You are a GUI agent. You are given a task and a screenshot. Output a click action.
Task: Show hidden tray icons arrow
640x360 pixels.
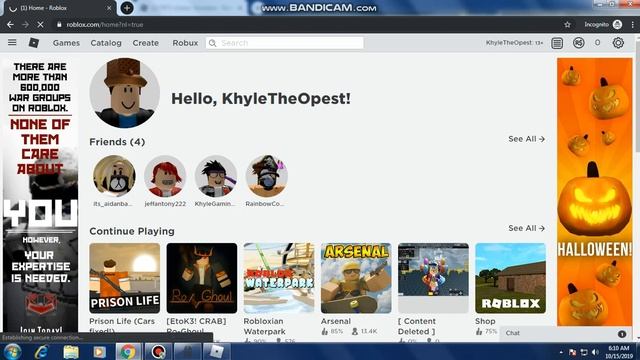tap(561, 352)
